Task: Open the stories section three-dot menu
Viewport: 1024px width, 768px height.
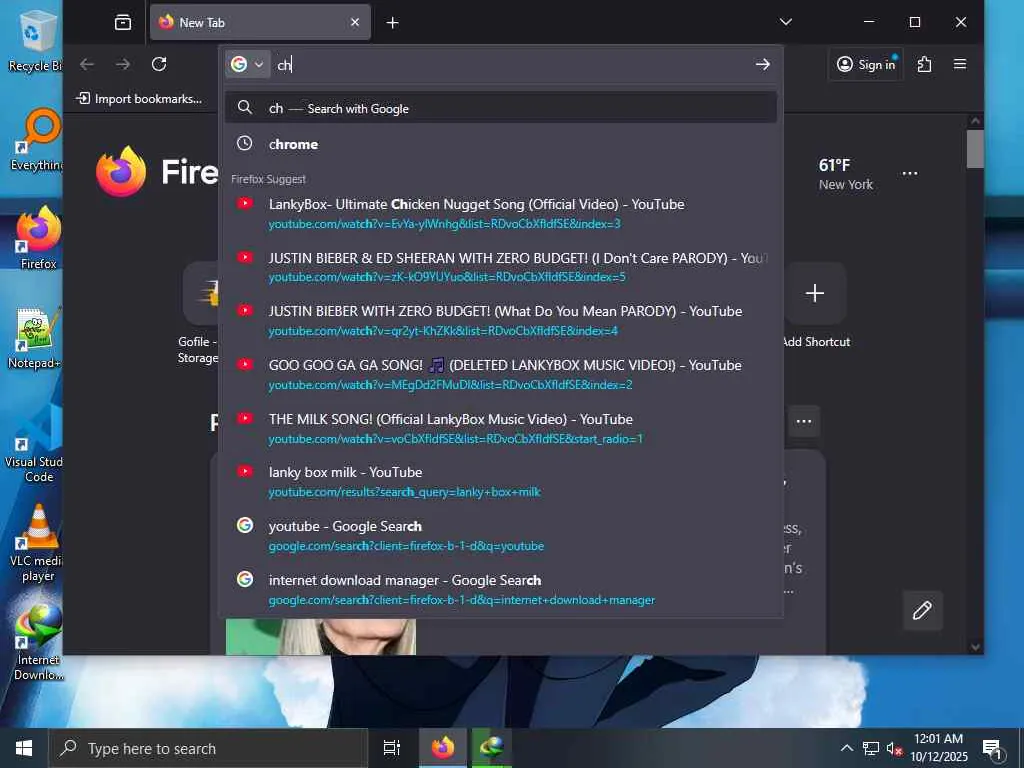Action: tap(804, 421)
